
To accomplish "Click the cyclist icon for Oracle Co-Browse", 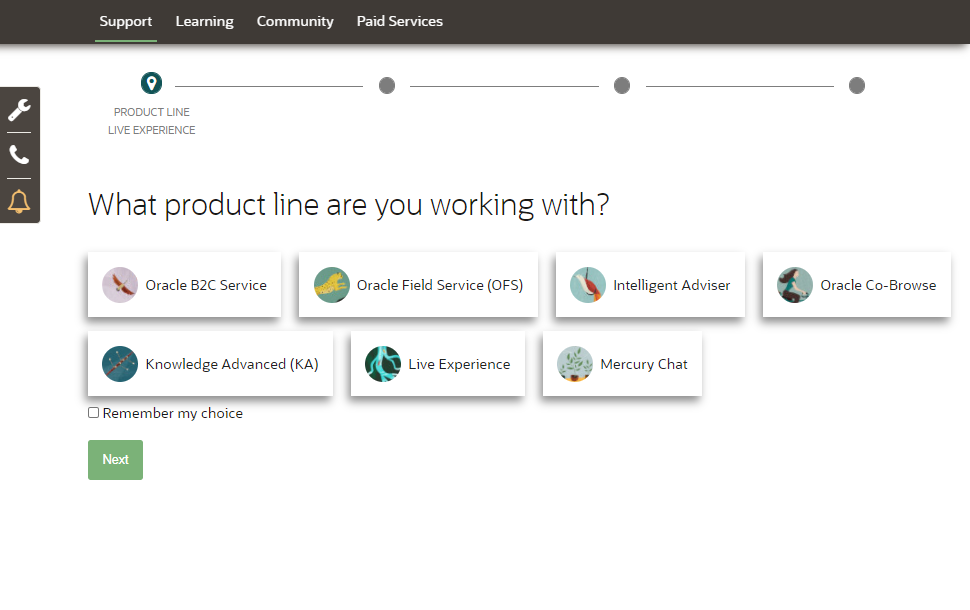I will click(x=795, y=285).
